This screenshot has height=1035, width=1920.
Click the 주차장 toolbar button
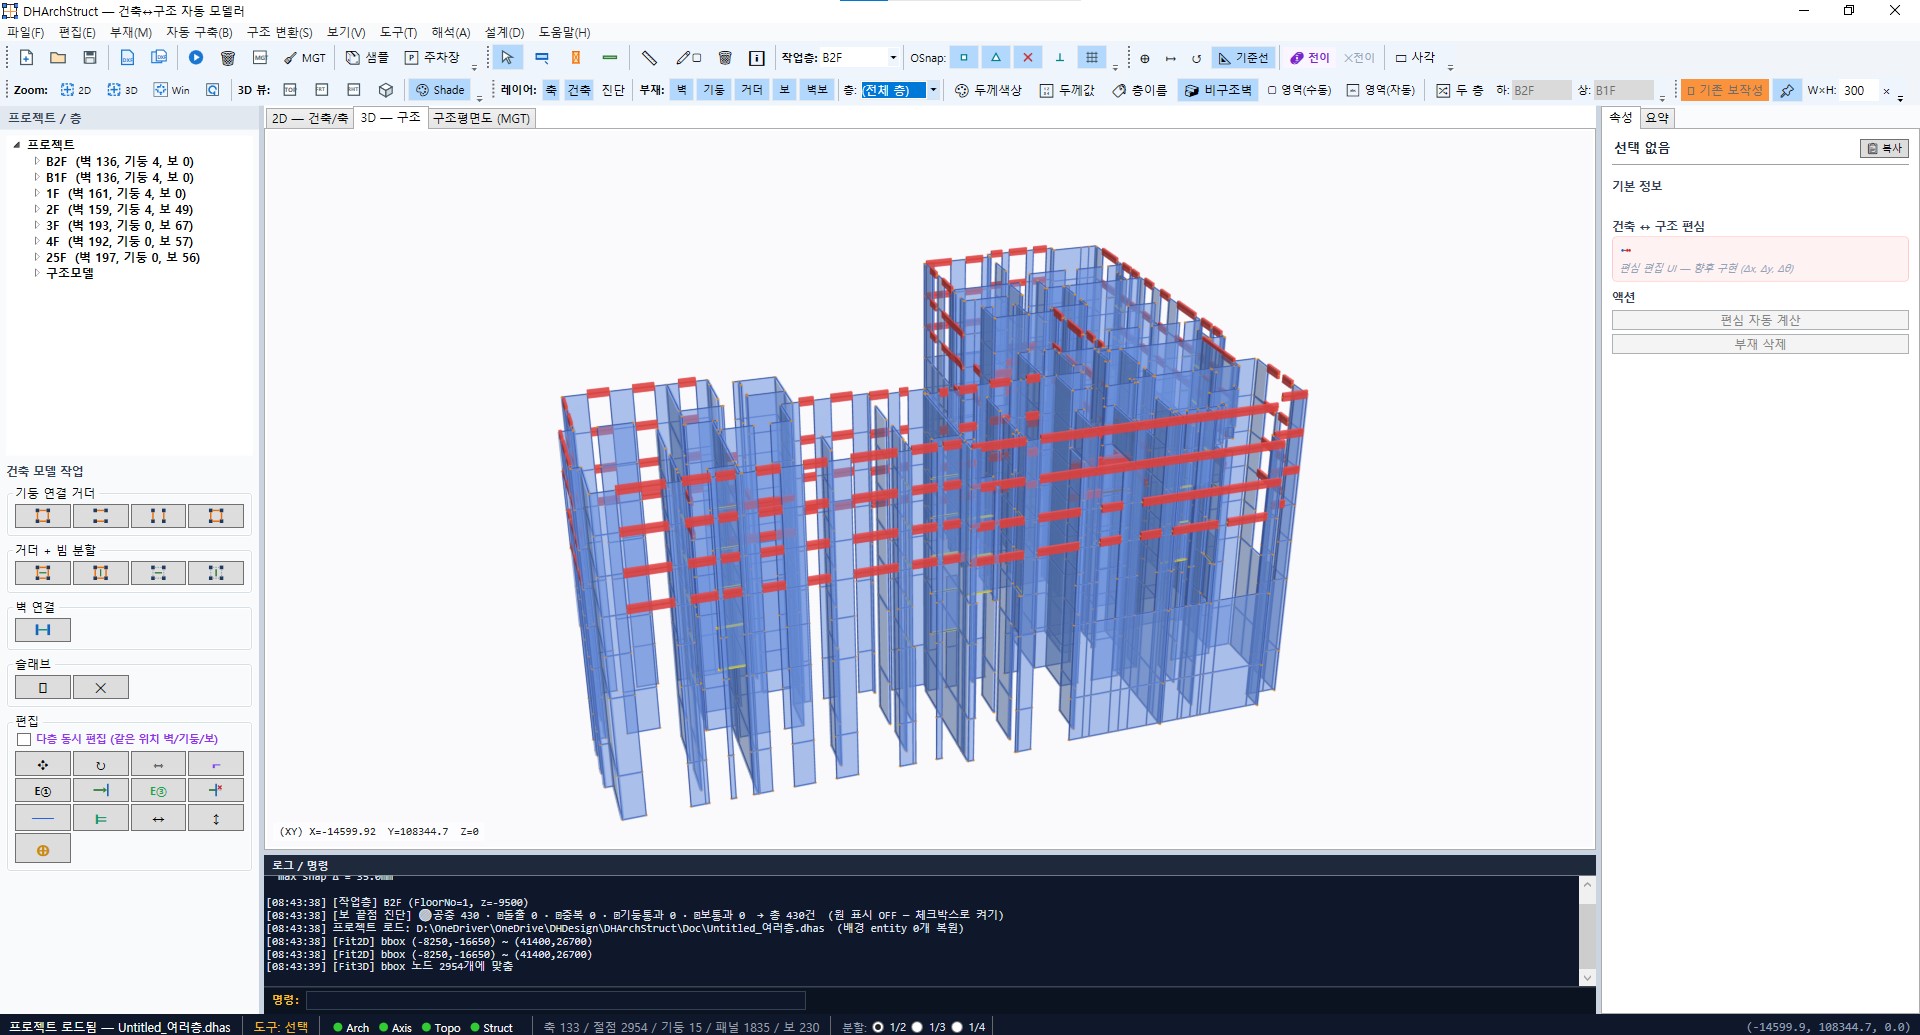click(432, 58)
